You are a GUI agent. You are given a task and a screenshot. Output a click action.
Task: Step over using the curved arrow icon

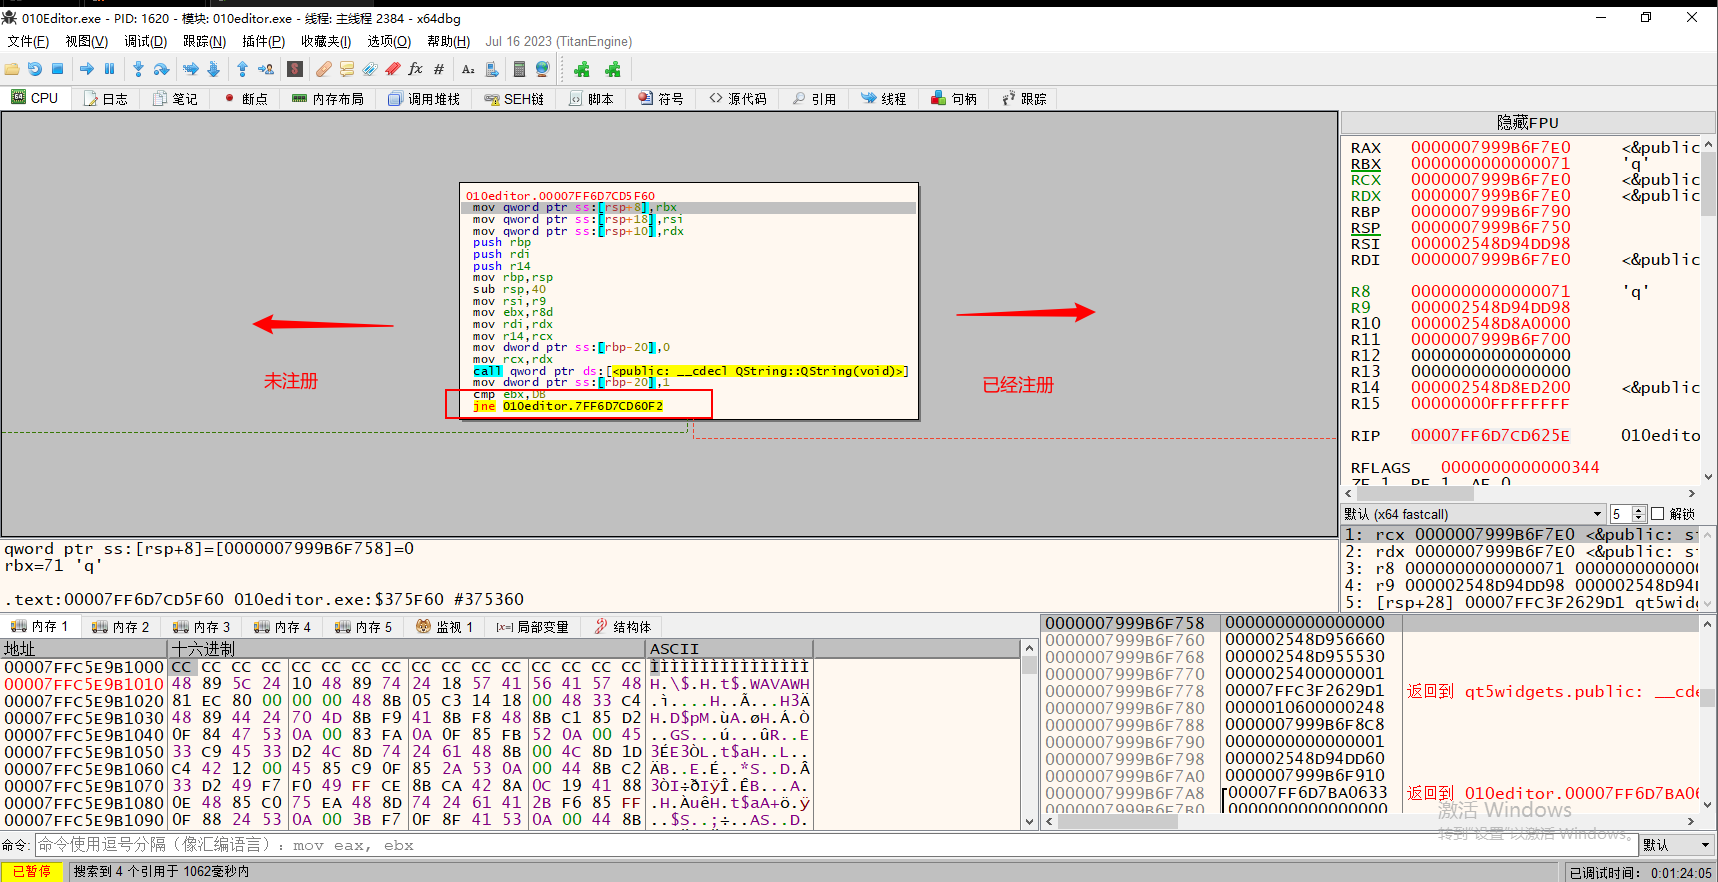(161, 69)
